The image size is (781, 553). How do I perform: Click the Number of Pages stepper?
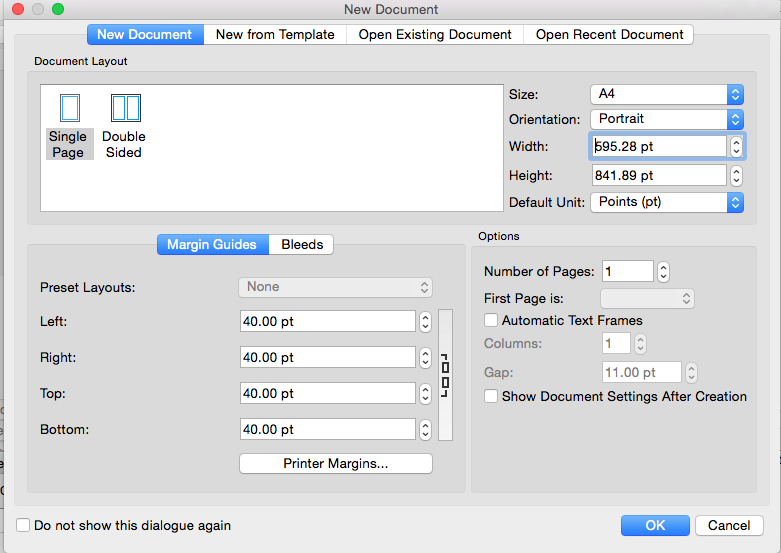tap(663, 272)
